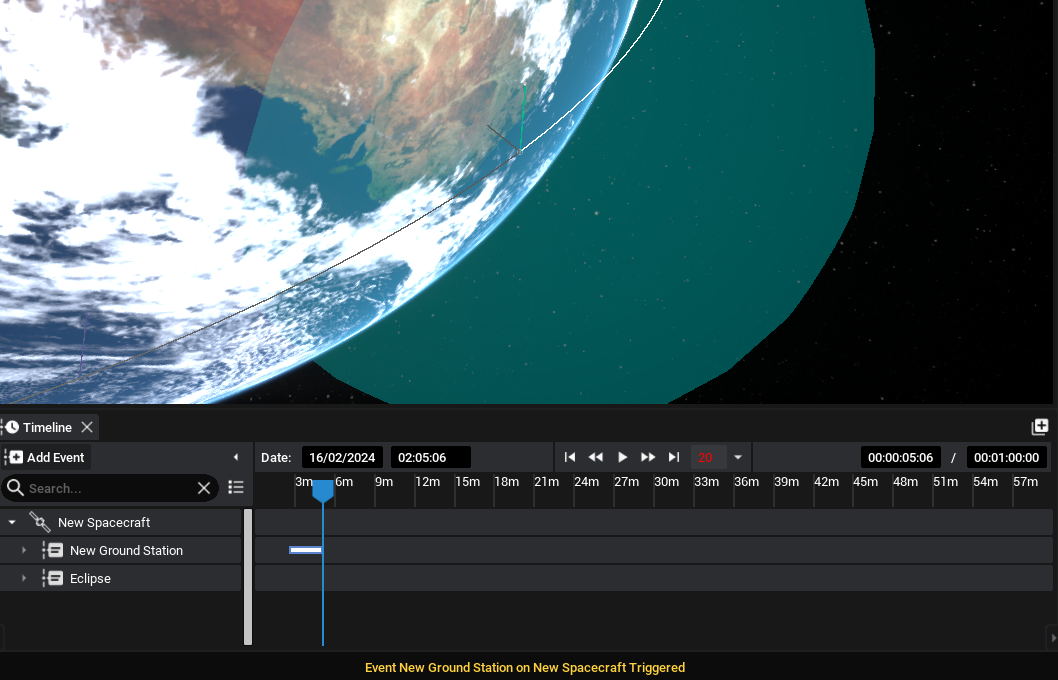The height and width of the screenshot is (680, 1058).
Task: Switch to the Timeline tab
Action: [47, 427]
